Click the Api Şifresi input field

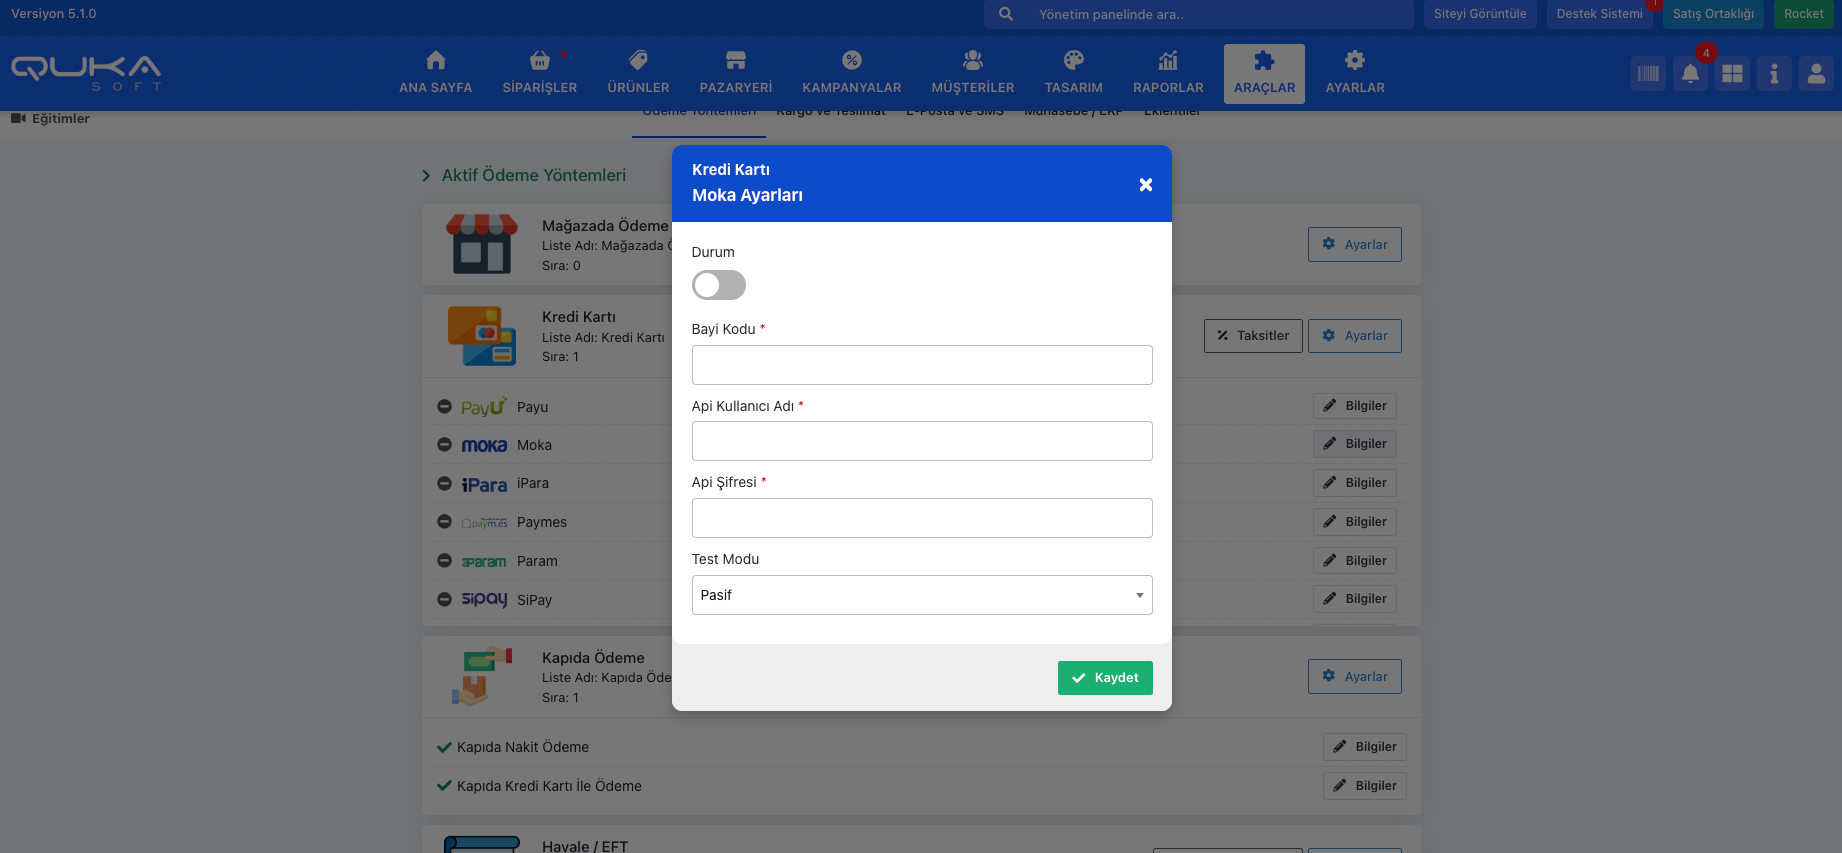click(x=921, y=518)
